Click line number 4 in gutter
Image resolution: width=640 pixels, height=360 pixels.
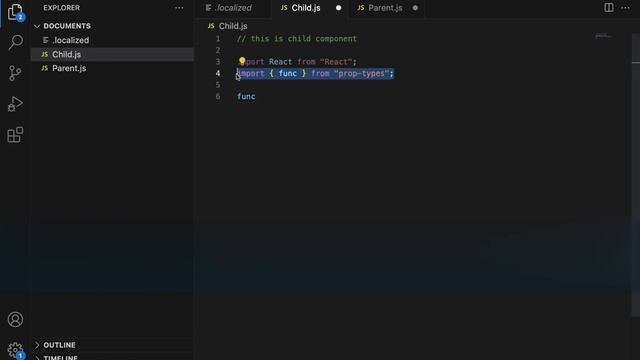pyautogui.click(x=218, y=73)
